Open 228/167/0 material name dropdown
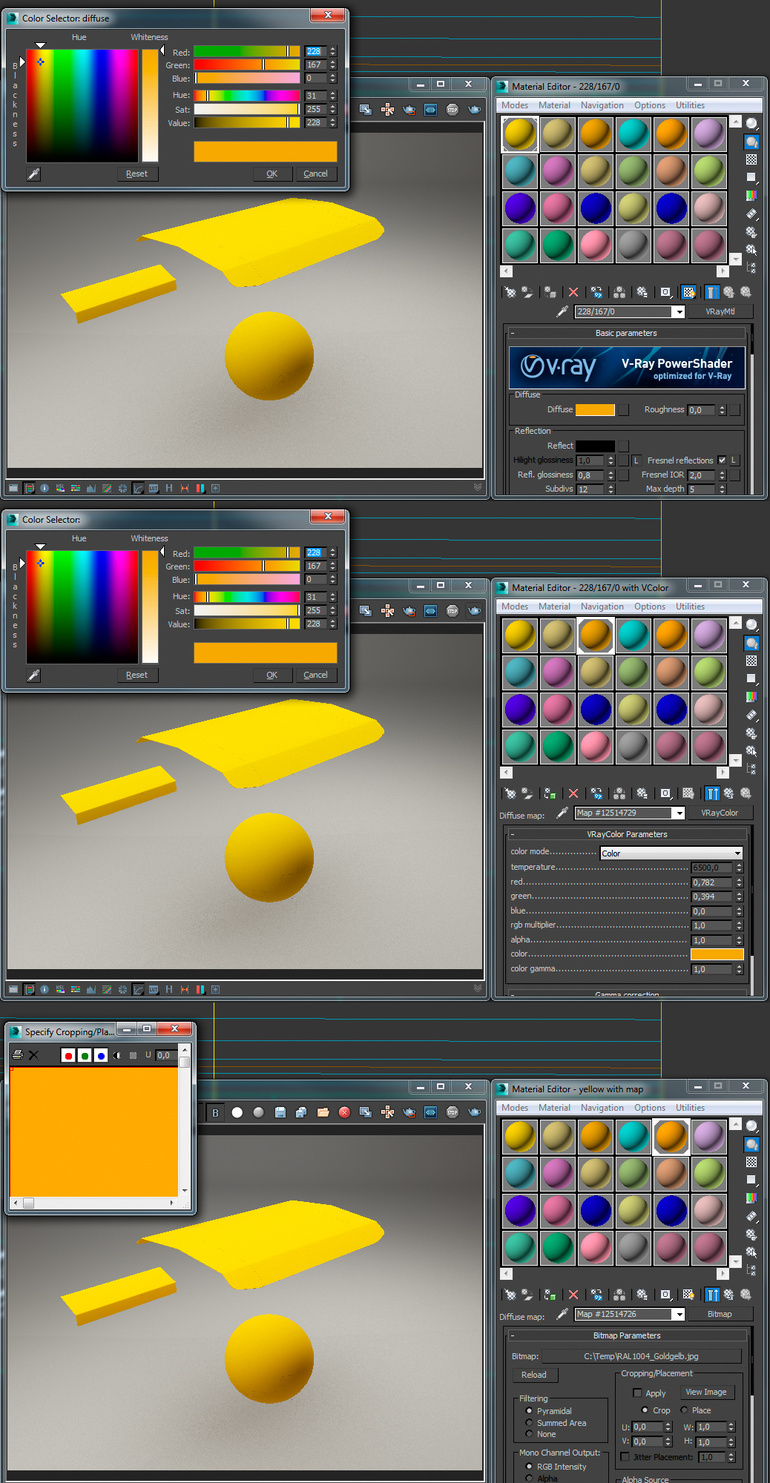 point(679,312)
